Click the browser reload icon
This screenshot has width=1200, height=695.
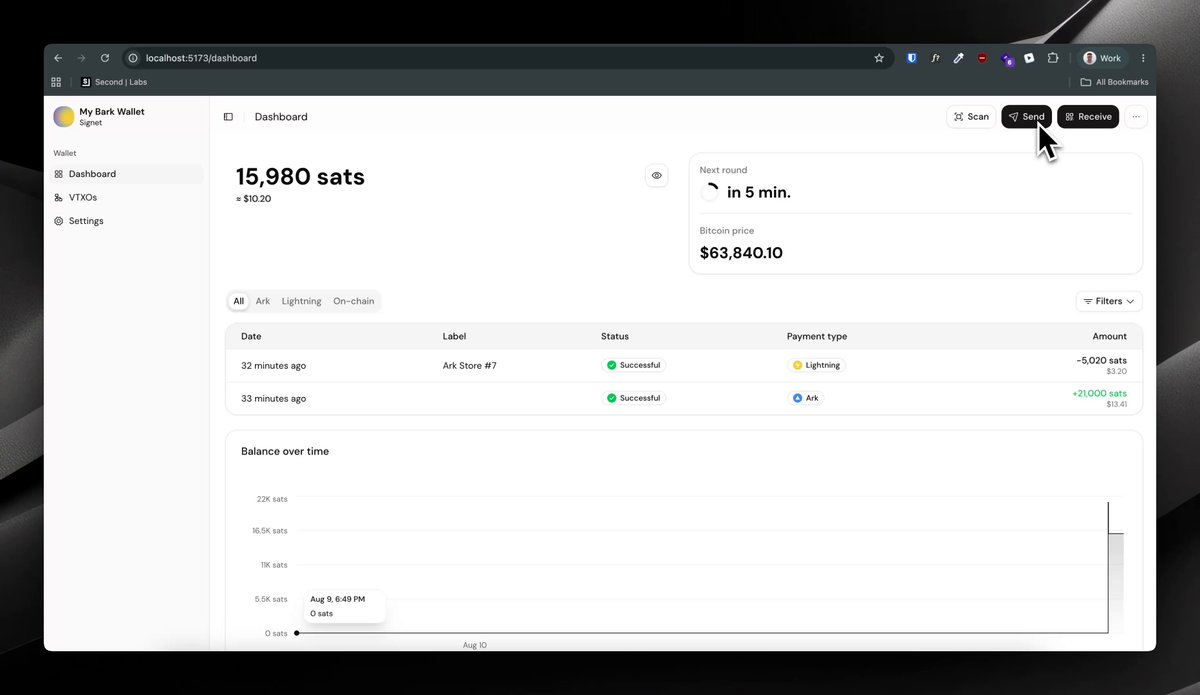105,58
